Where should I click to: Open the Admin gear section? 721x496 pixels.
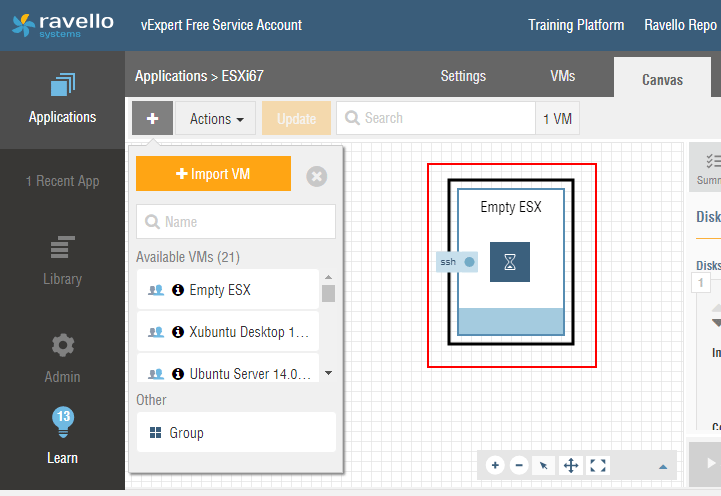point(62,357)
